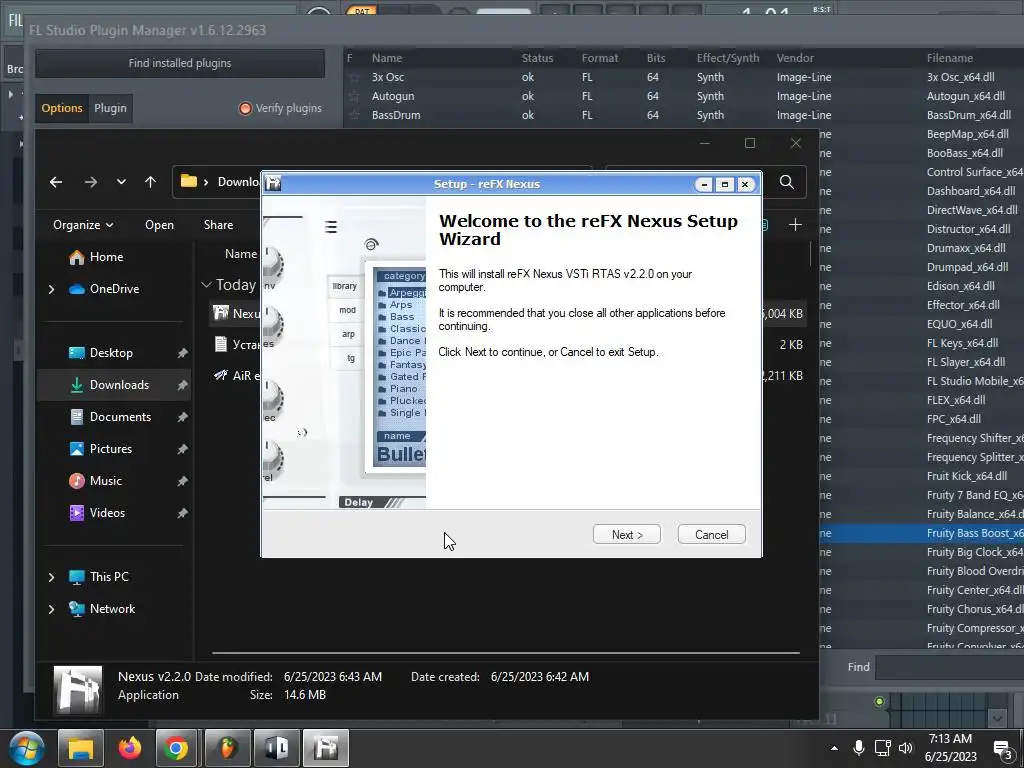
Task: Select Downloads in the navigation pane
Action: pos(114,385)
